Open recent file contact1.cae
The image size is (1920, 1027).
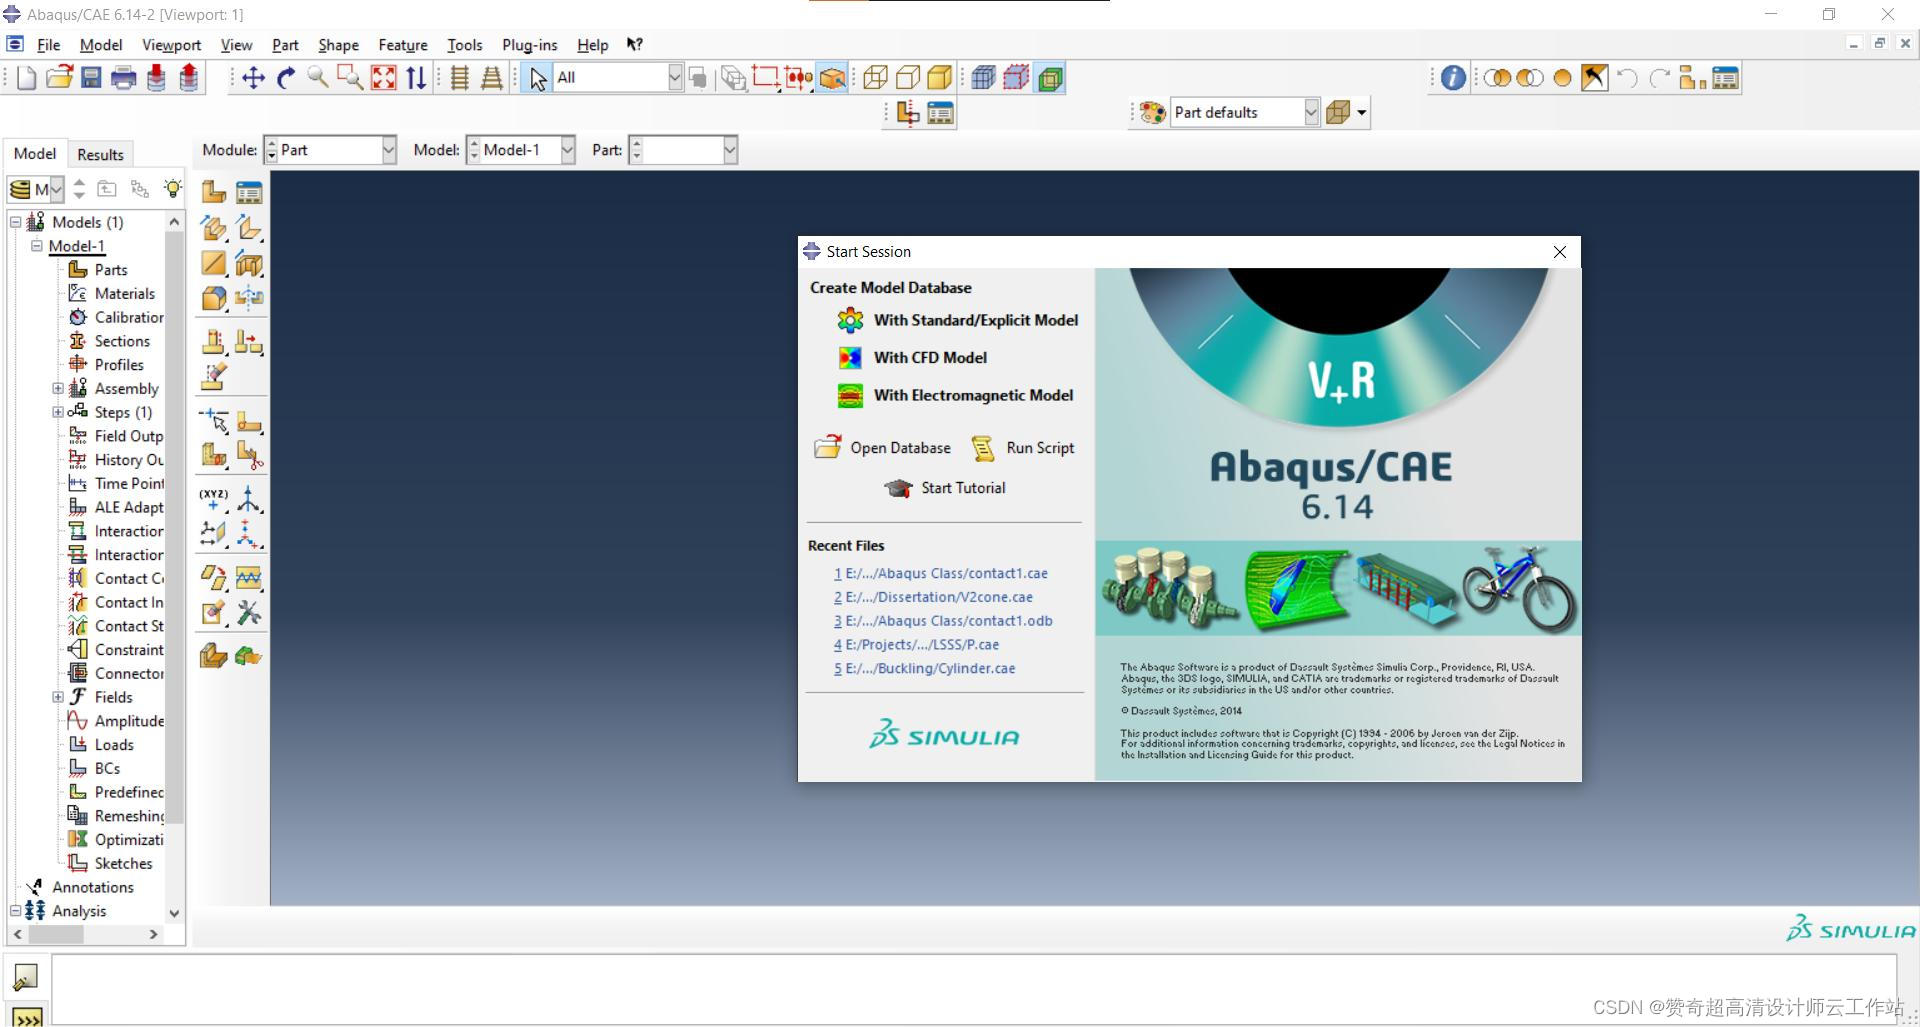tap(940, 572)
